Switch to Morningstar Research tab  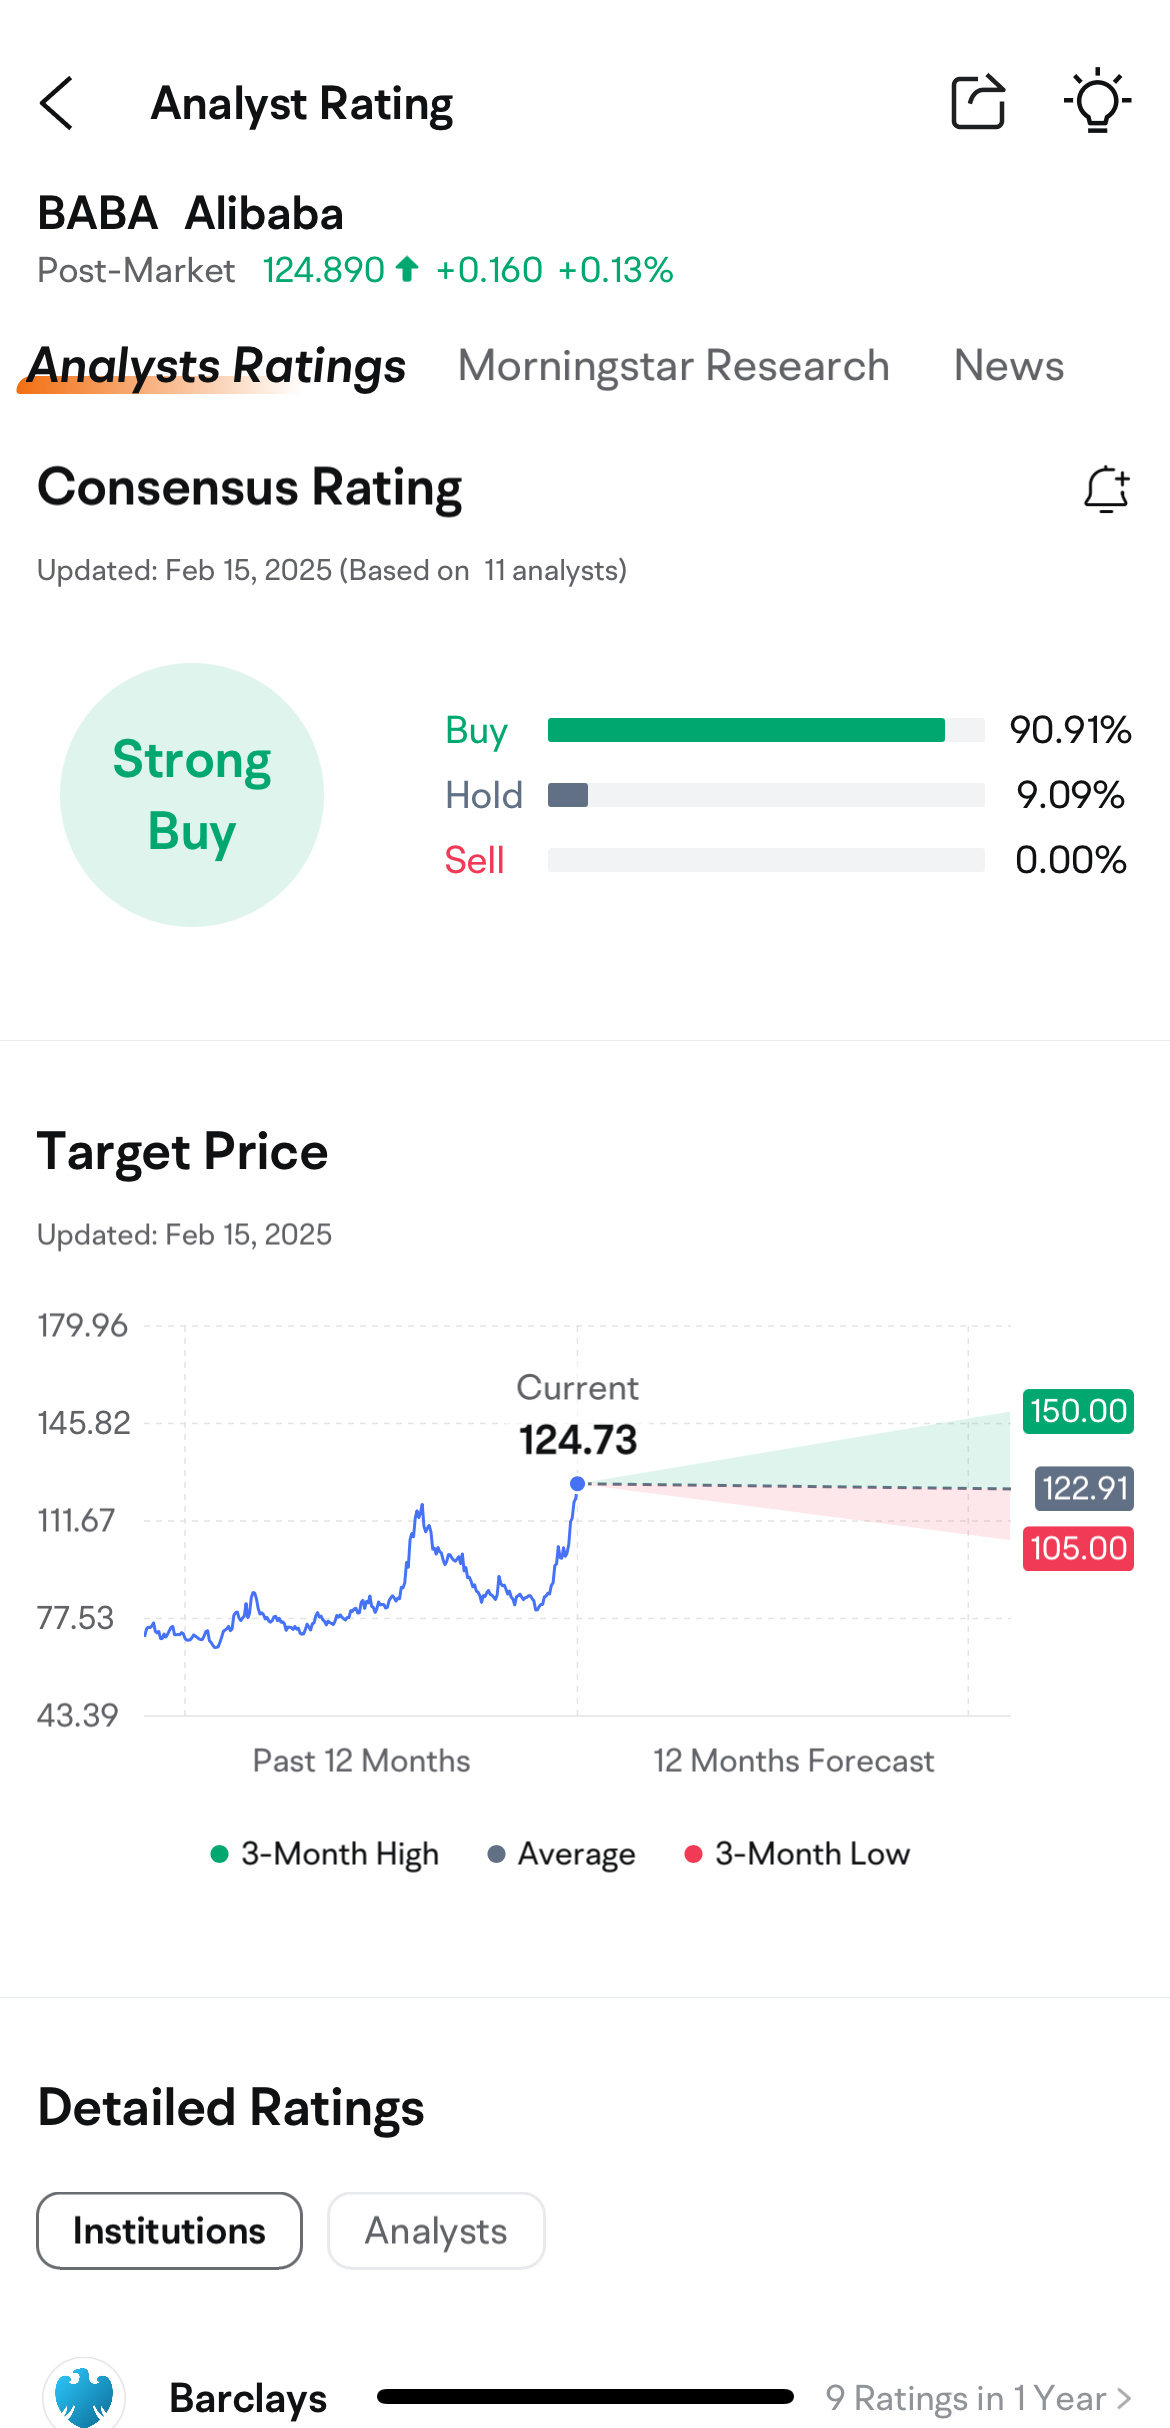click(x=674, y=366)
